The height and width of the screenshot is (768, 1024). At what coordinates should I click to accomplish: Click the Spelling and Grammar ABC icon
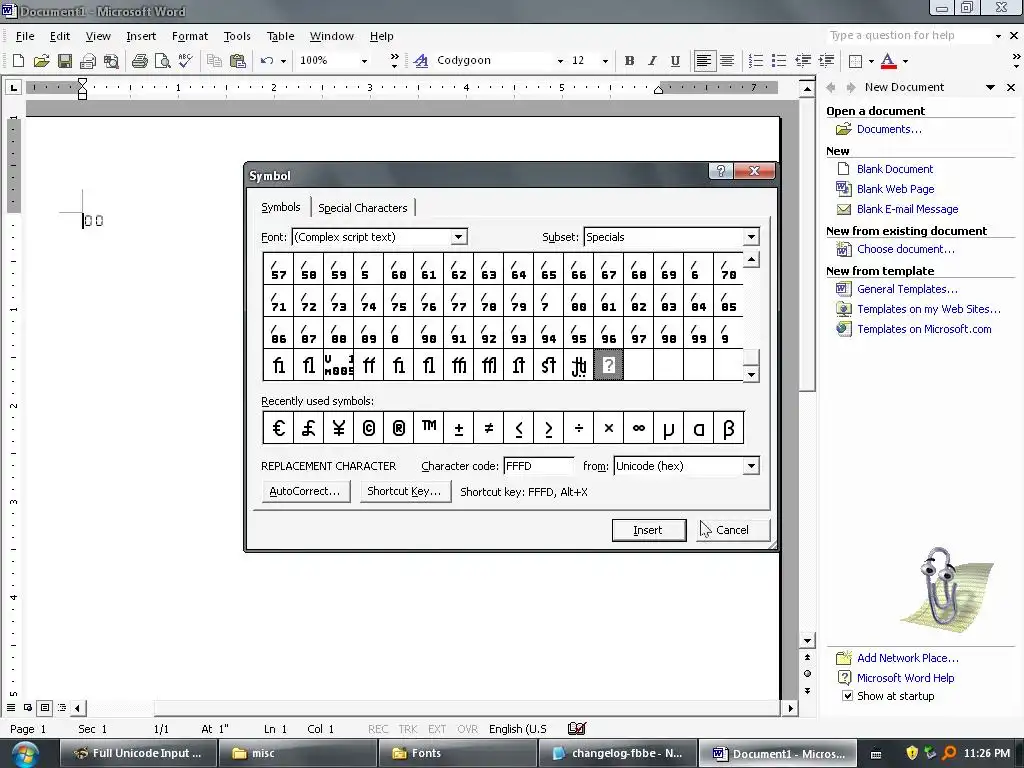tap(185, 61)
